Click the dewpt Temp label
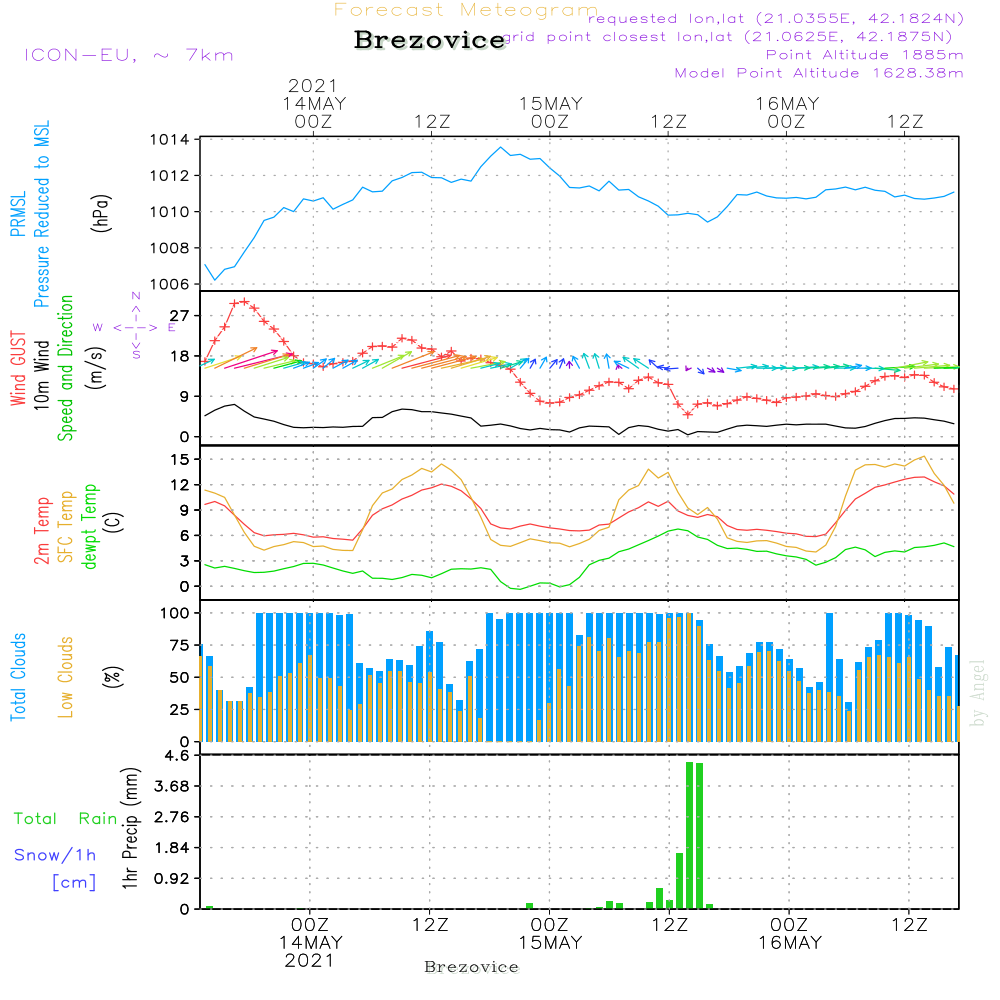The image size is (1000, 1000). coord(89,526)
